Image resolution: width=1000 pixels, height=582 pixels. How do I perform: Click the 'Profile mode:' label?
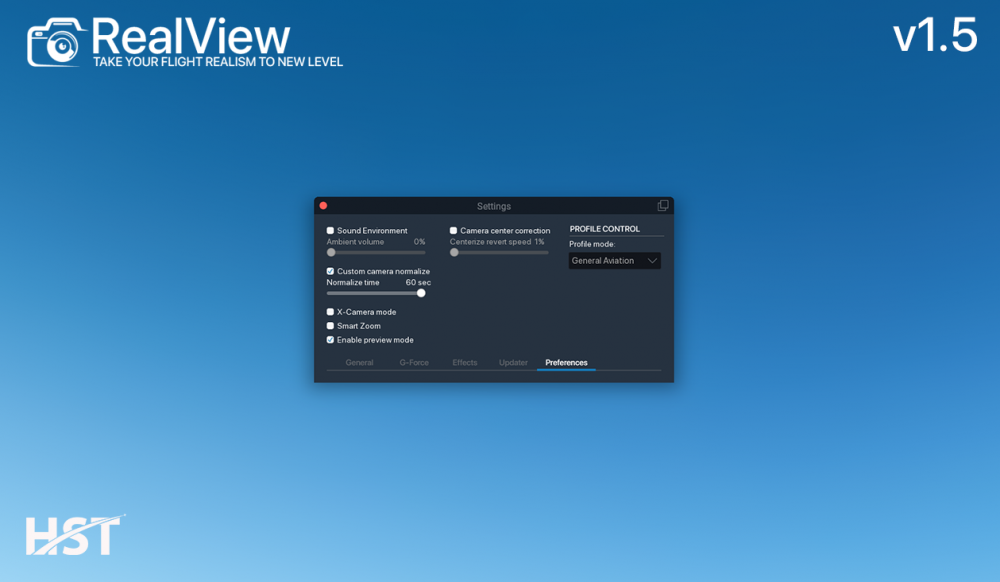tap(592, 244)
